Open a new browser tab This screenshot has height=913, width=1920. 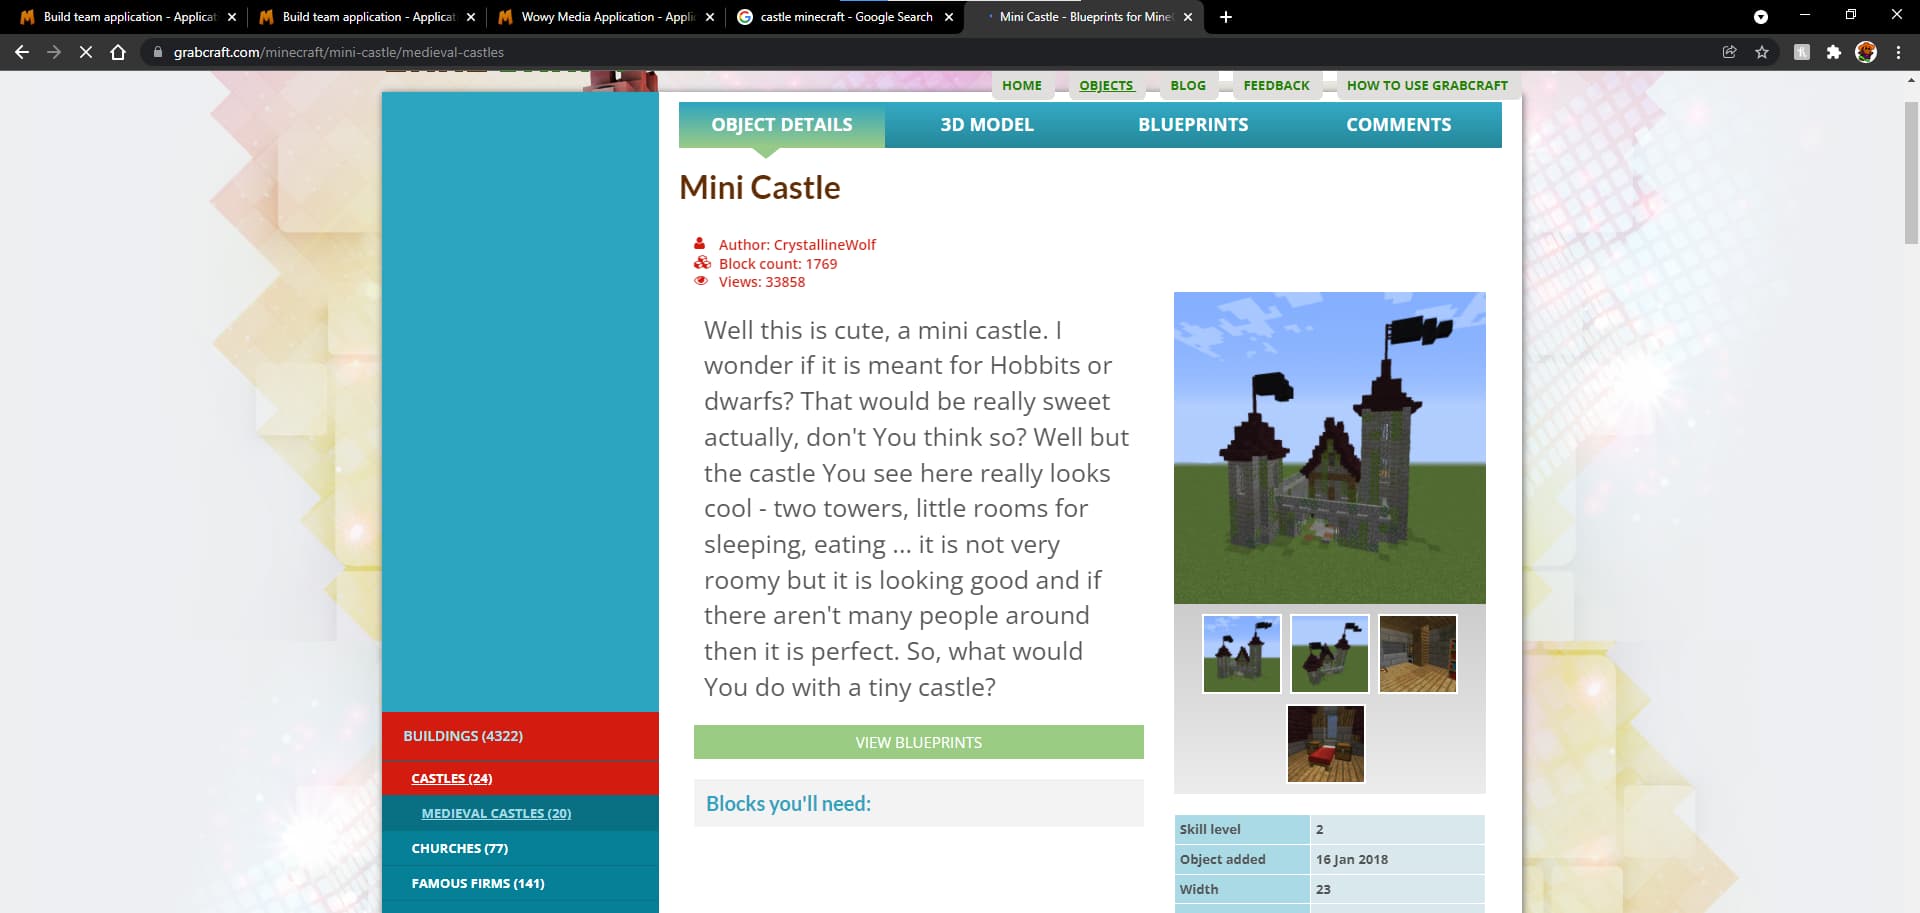[1226, 17]
